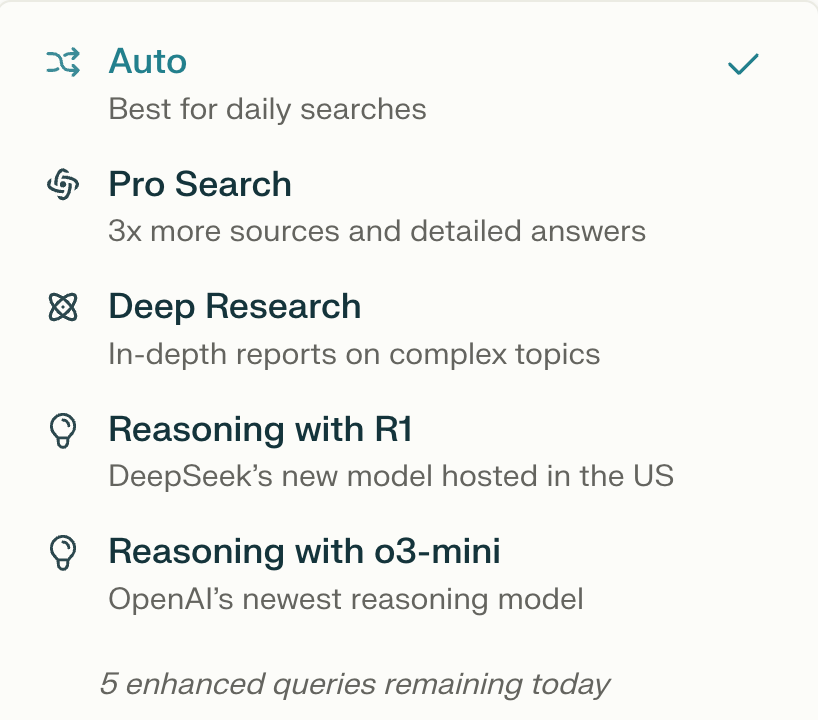The height and width of the screenshot is (720, 818).
Task: Click the "Best for daily searches" description
Action: (267, 109)
